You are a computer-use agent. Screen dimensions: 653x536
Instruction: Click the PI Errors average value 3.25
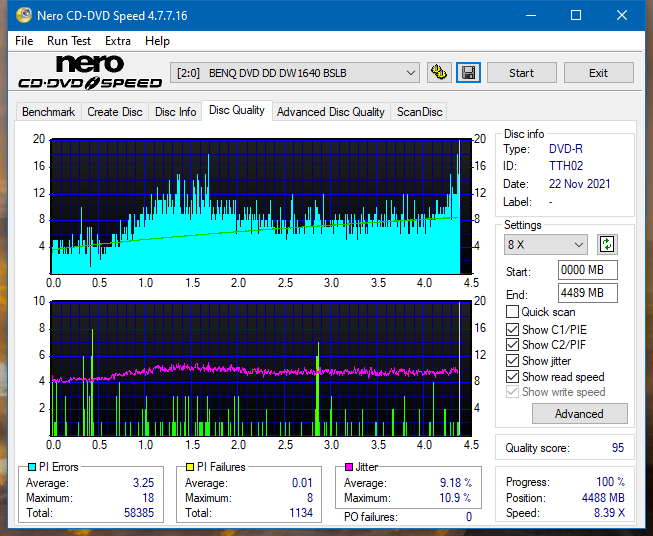(x=144, y=483)
